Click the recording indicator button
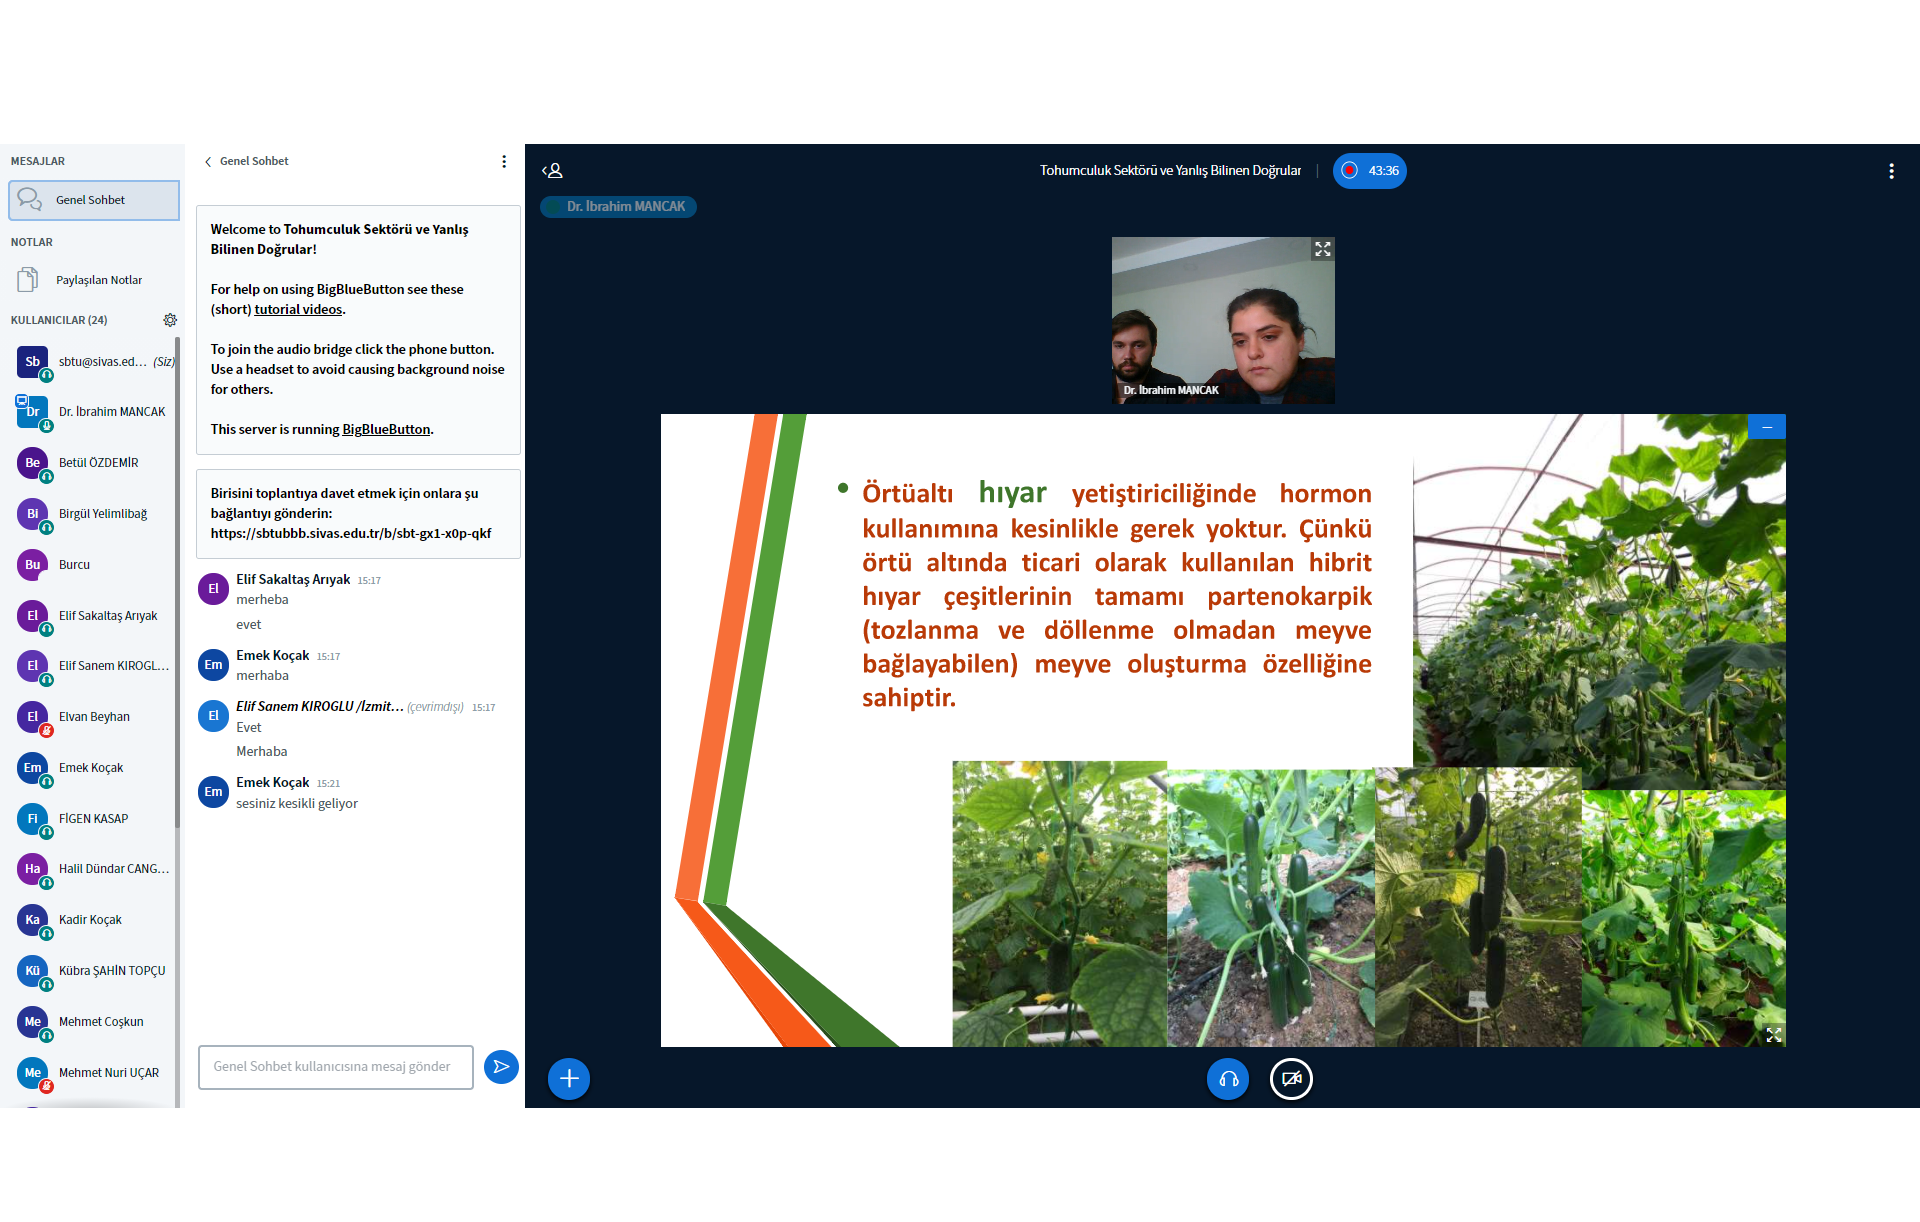Screen dimensions: 1920x1222 pyautogui.click(x=1369, y=171)
